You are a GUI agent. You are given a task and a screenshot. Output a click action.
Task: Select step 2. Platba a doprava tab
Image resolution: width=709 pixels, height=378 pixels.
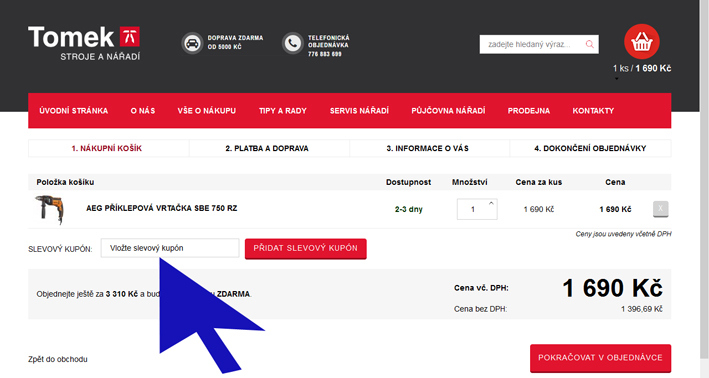point(269,148)
